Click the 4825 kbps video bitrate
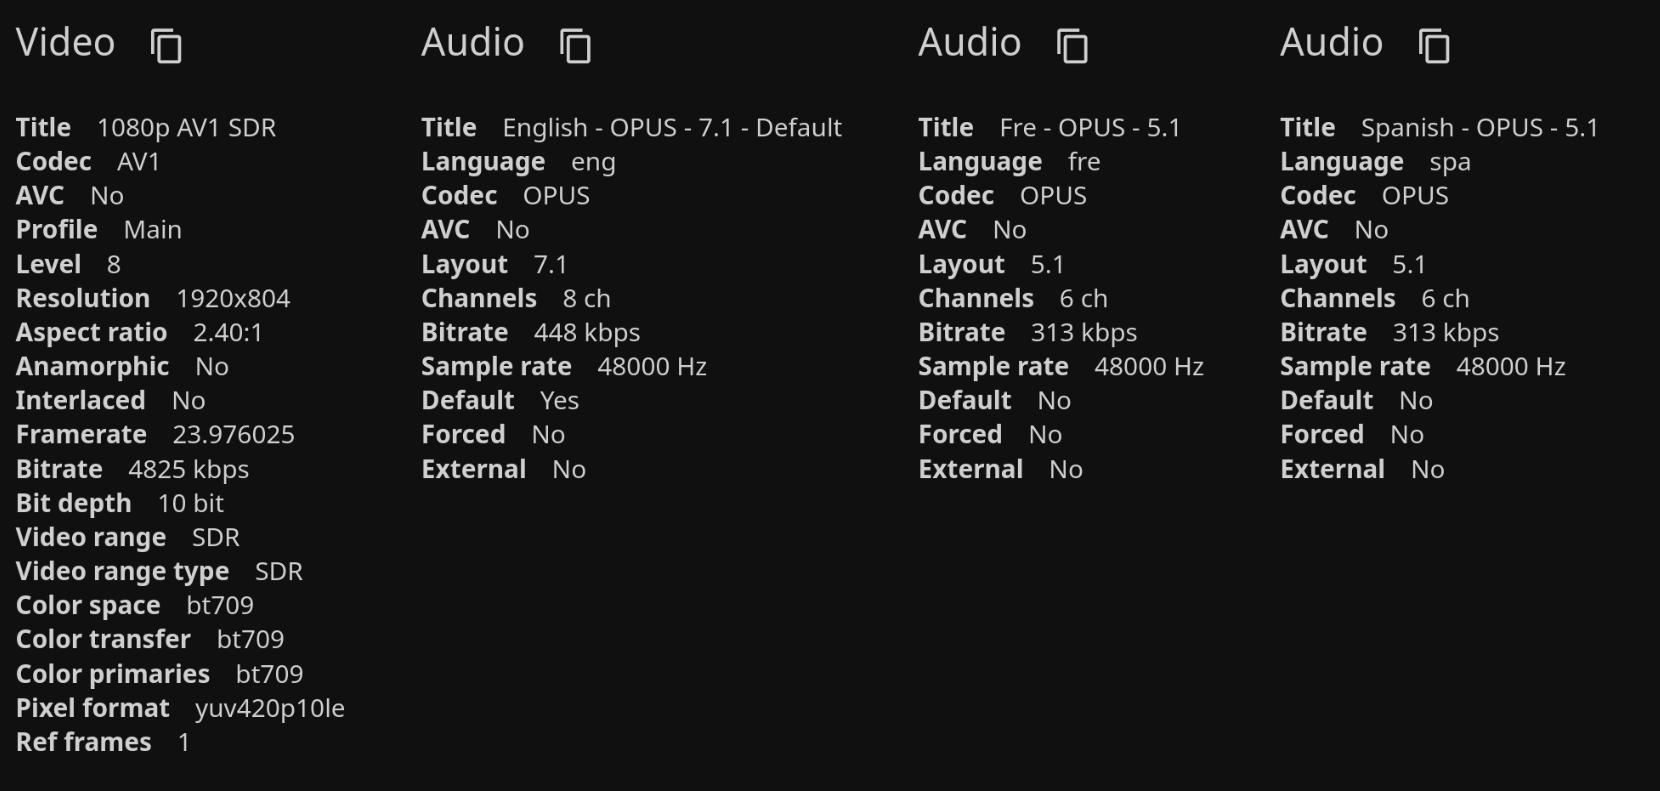1660x791 pixels. coord(188,470)
